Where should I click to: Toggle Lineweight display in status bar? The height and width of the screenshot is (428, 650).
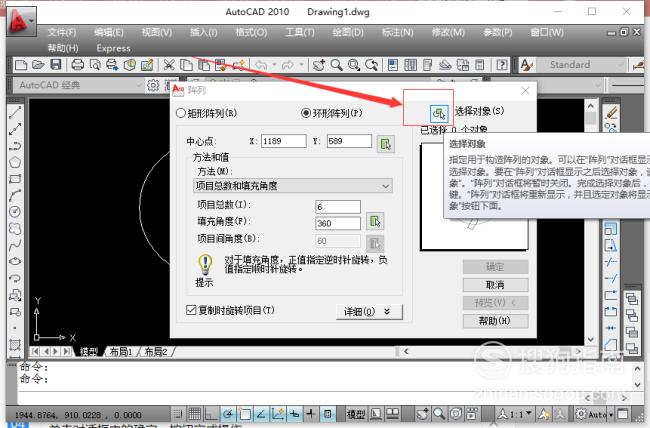click(x=311, y=413)
